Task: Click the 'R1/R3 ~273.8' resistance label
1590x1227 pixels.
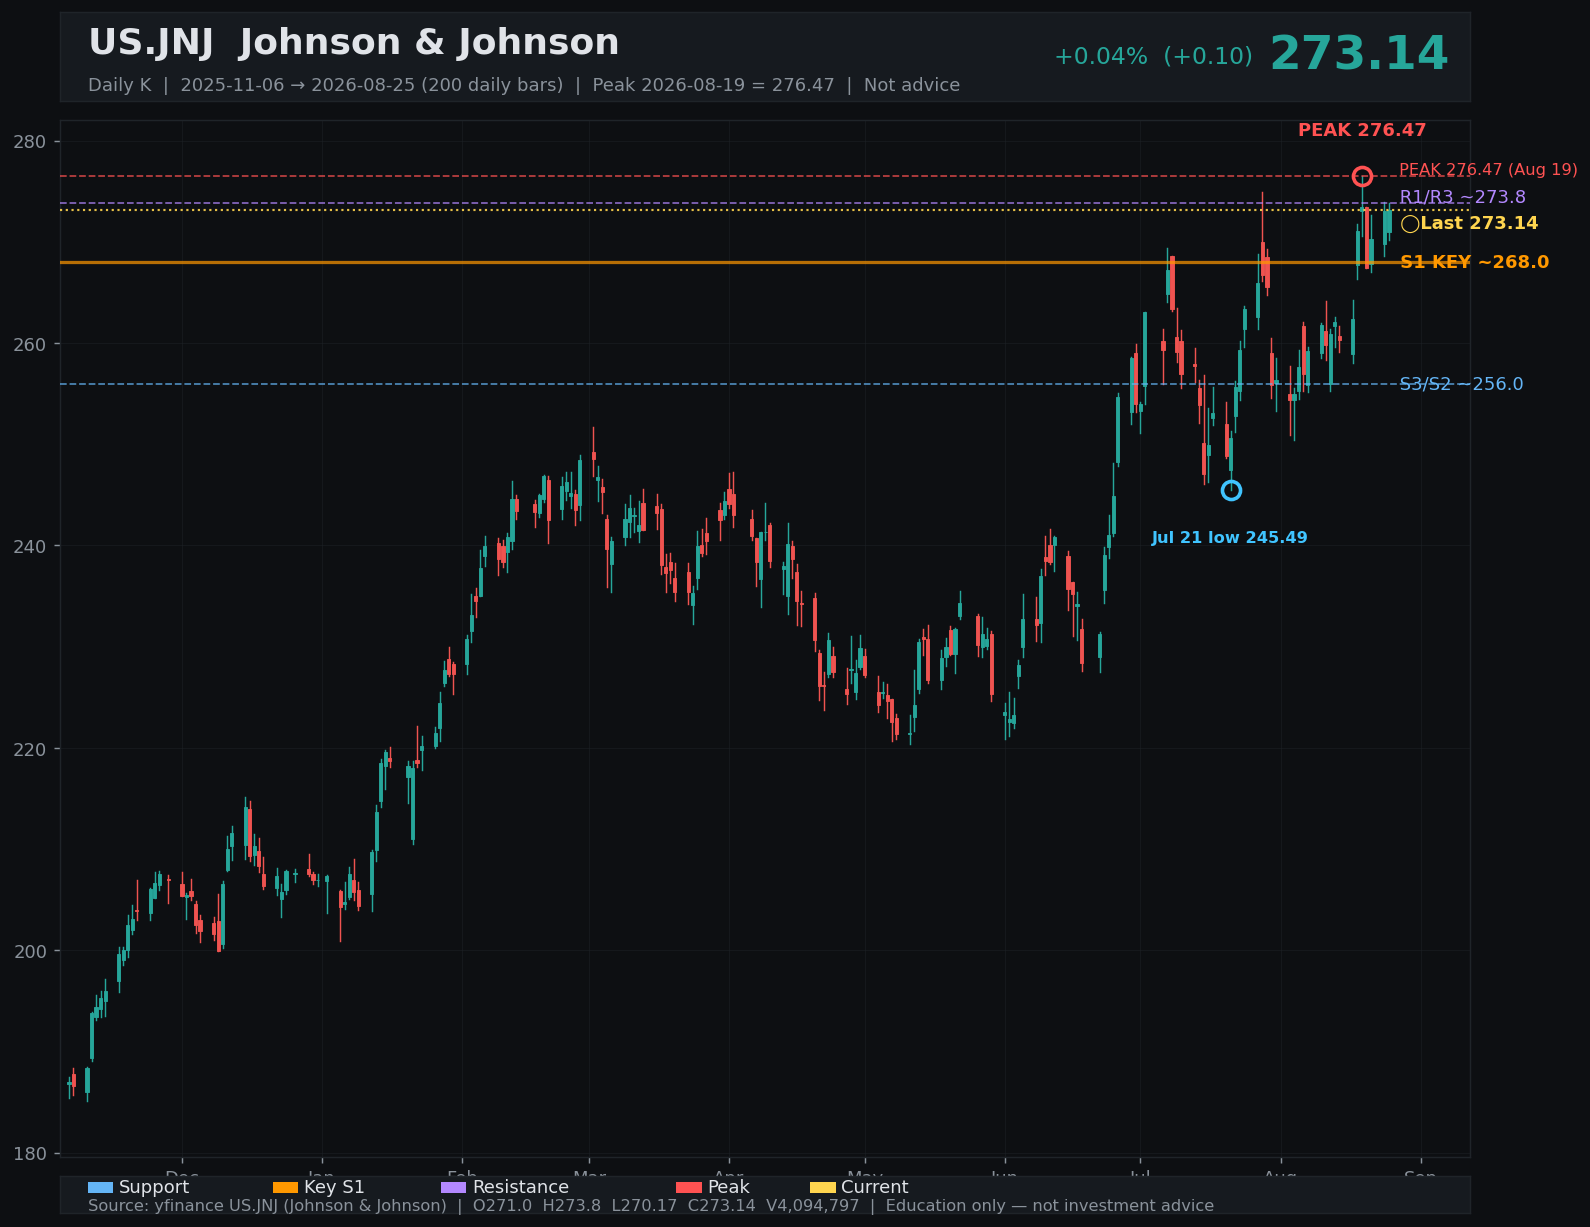Action: click(x=1463, y=197)
